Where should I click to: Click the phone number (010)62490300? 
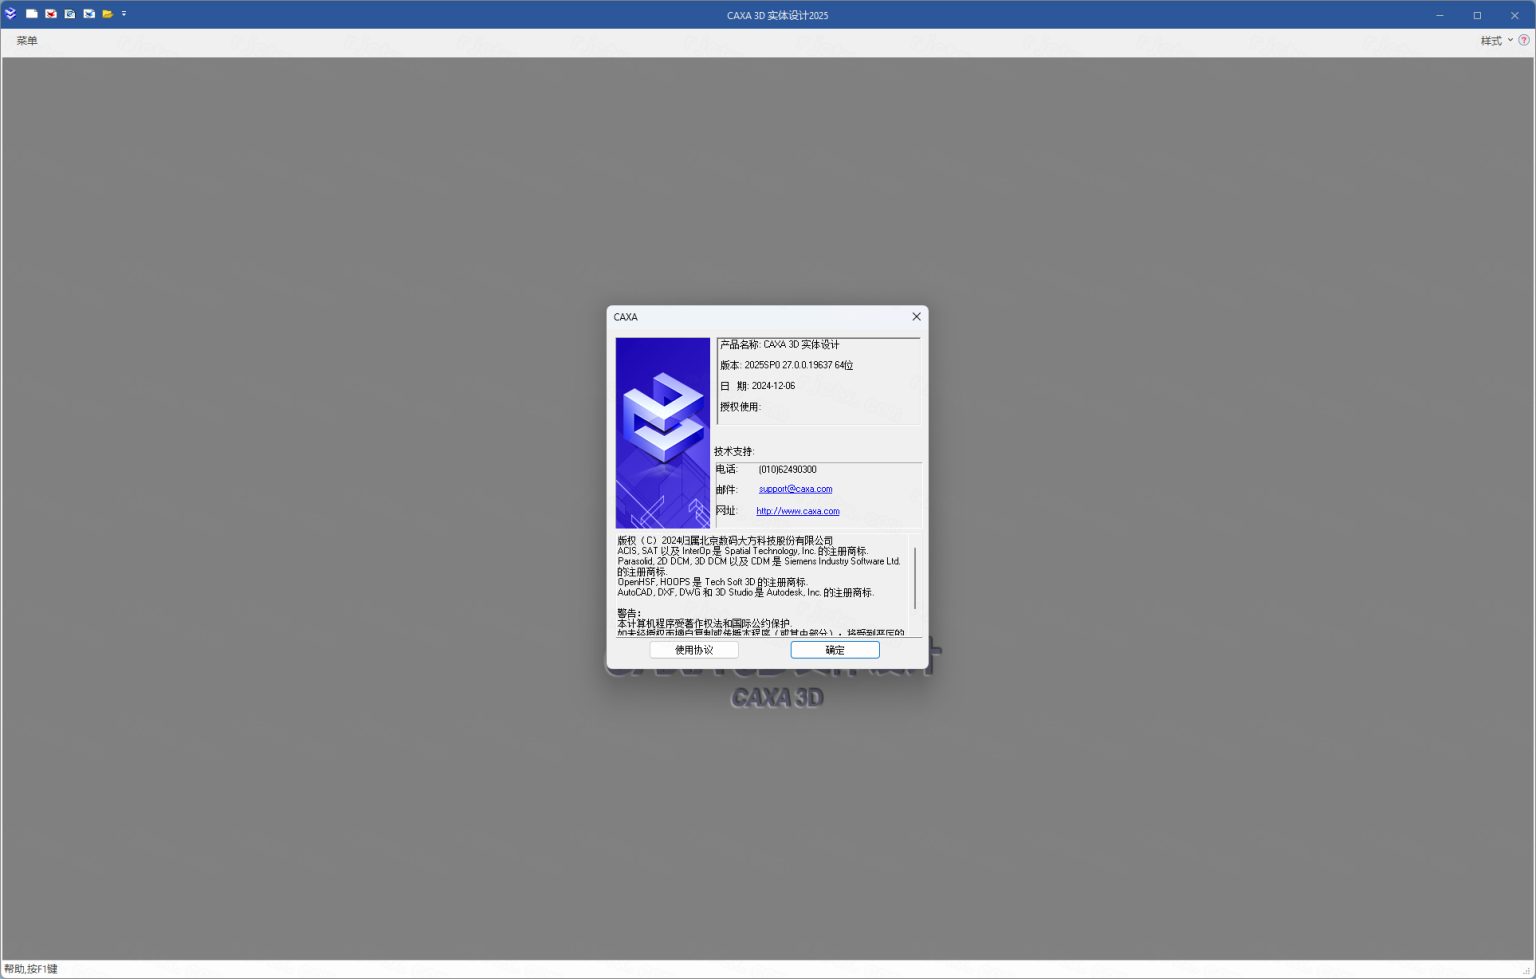pyautogui.click(x=787, y=469)
